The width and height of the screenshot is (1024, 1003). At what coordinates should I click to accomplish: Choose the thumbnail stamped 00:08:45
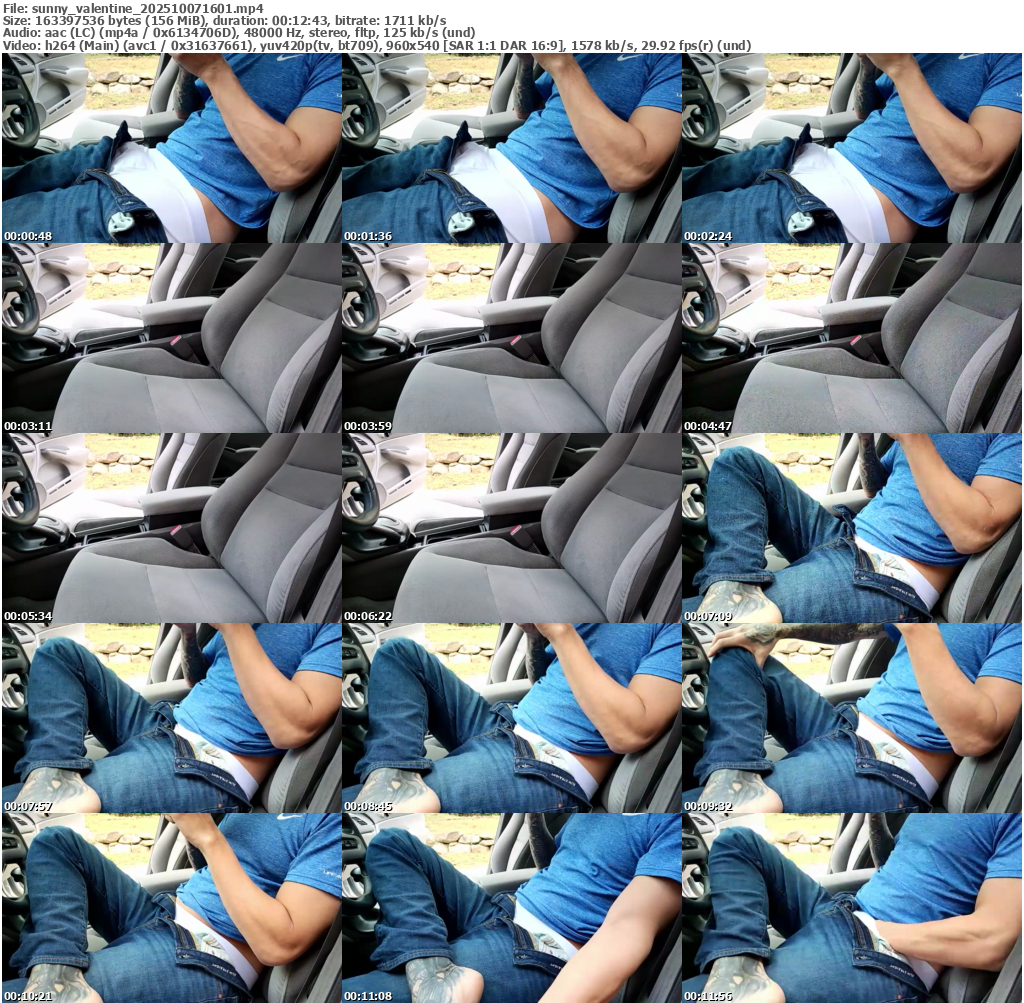point(511,718)
